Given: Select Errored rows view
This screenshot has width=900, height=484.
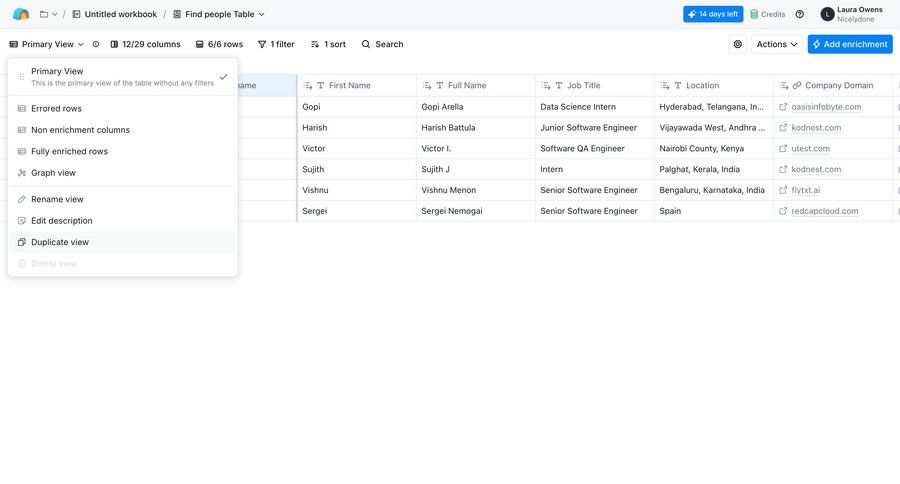Looking at the screenshot, I should coord(122,109).
